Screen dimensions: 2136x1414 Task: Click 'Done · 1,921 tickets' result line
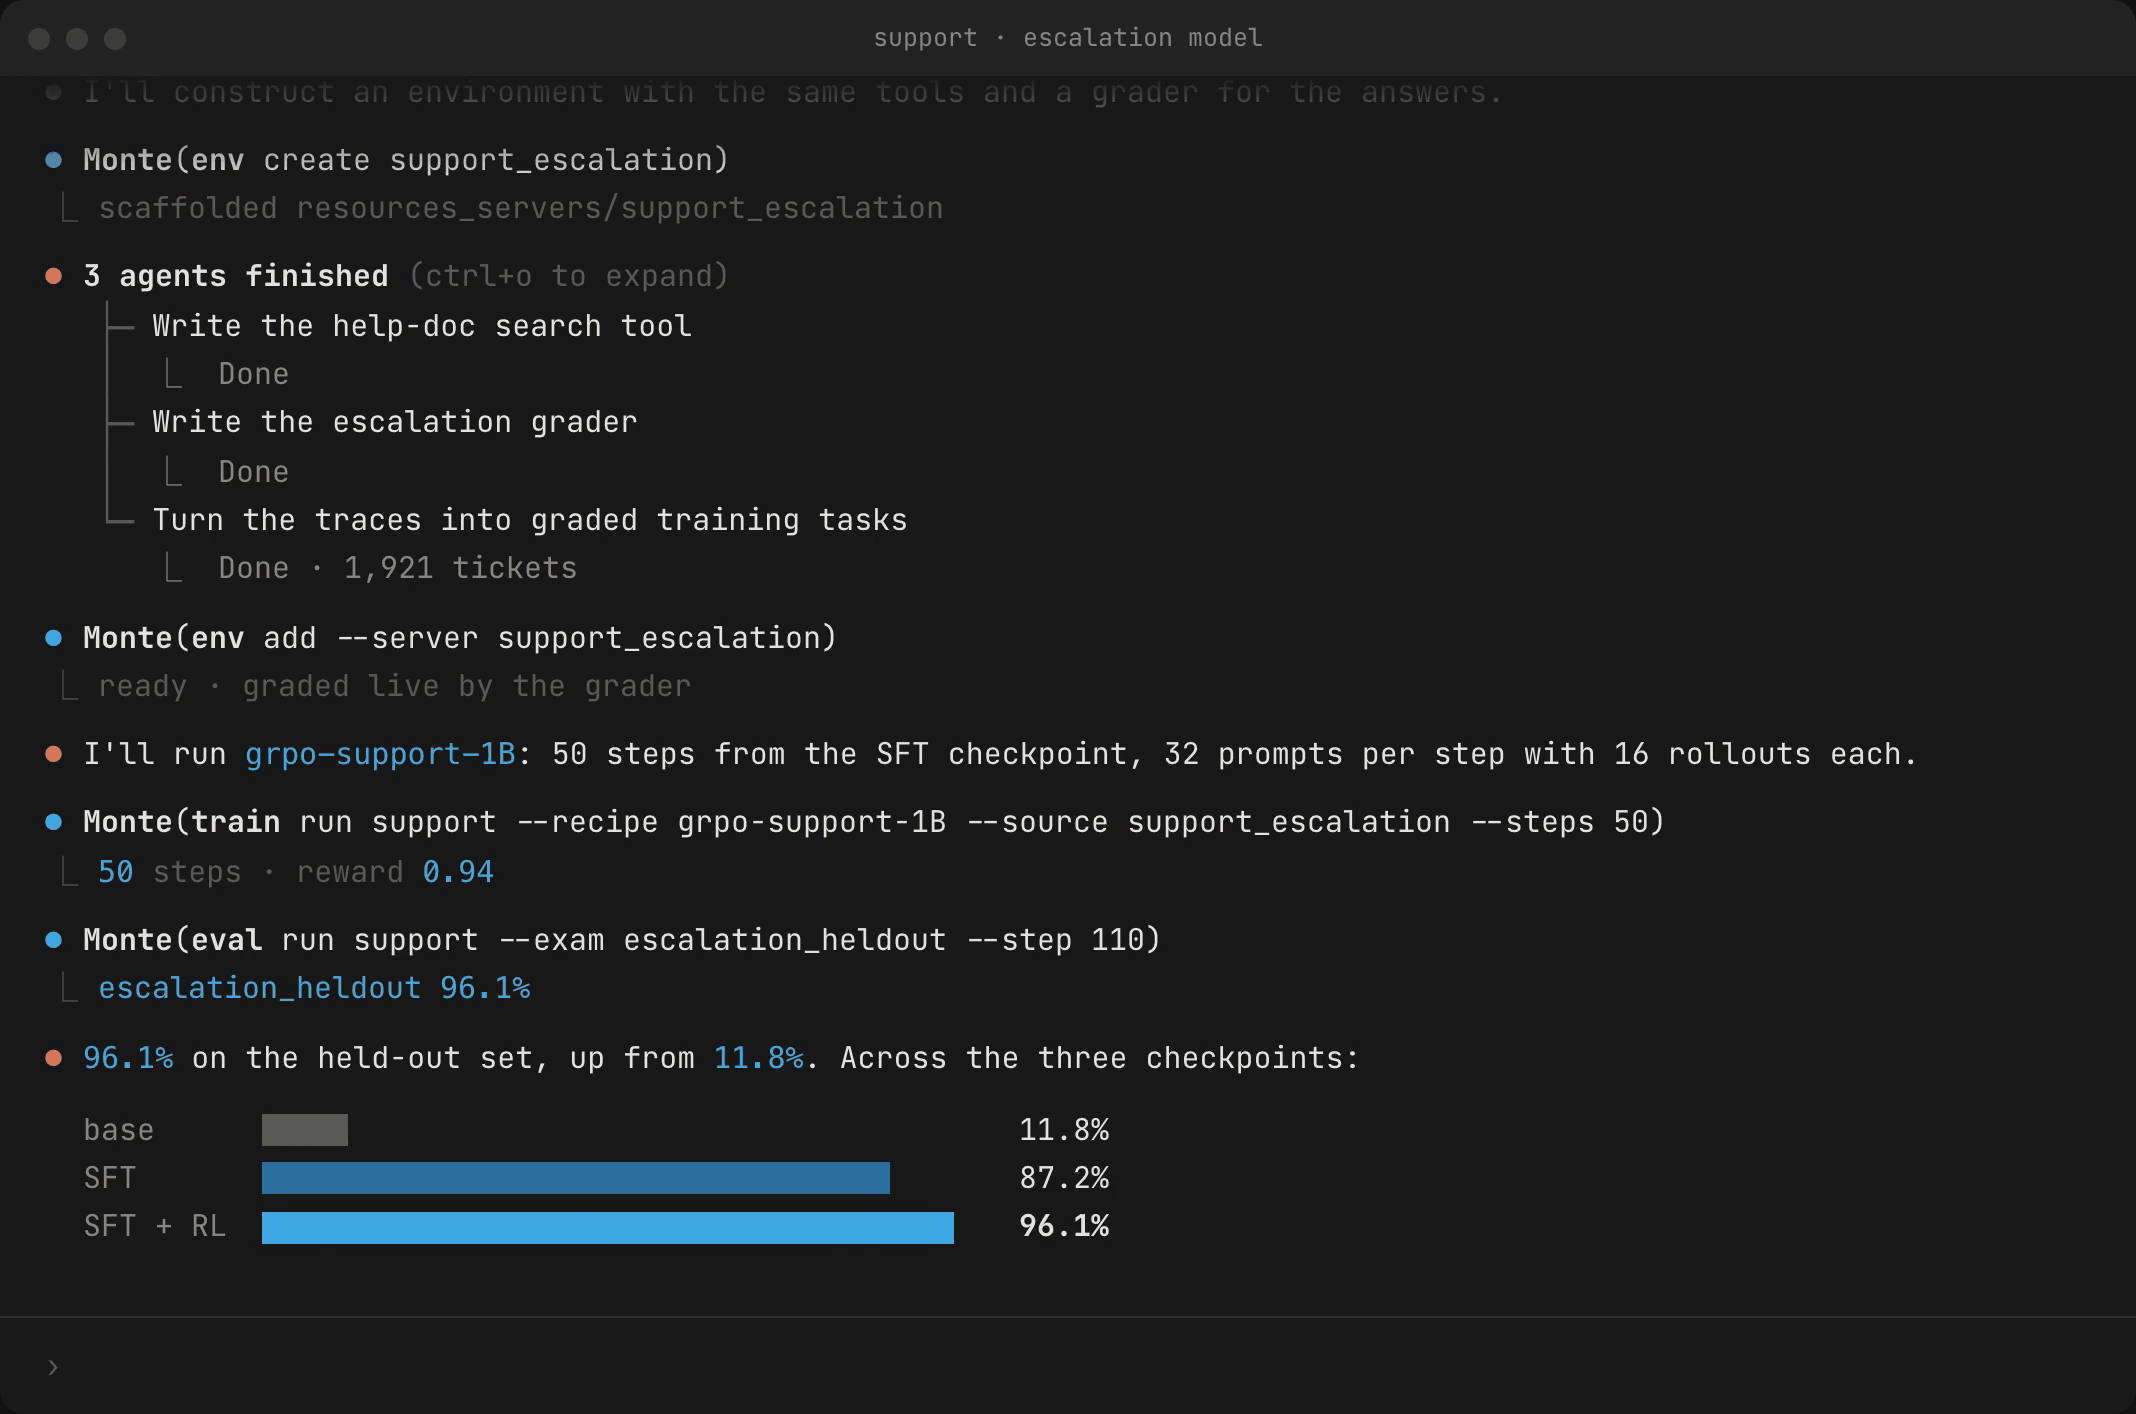[x=398, y=568]
